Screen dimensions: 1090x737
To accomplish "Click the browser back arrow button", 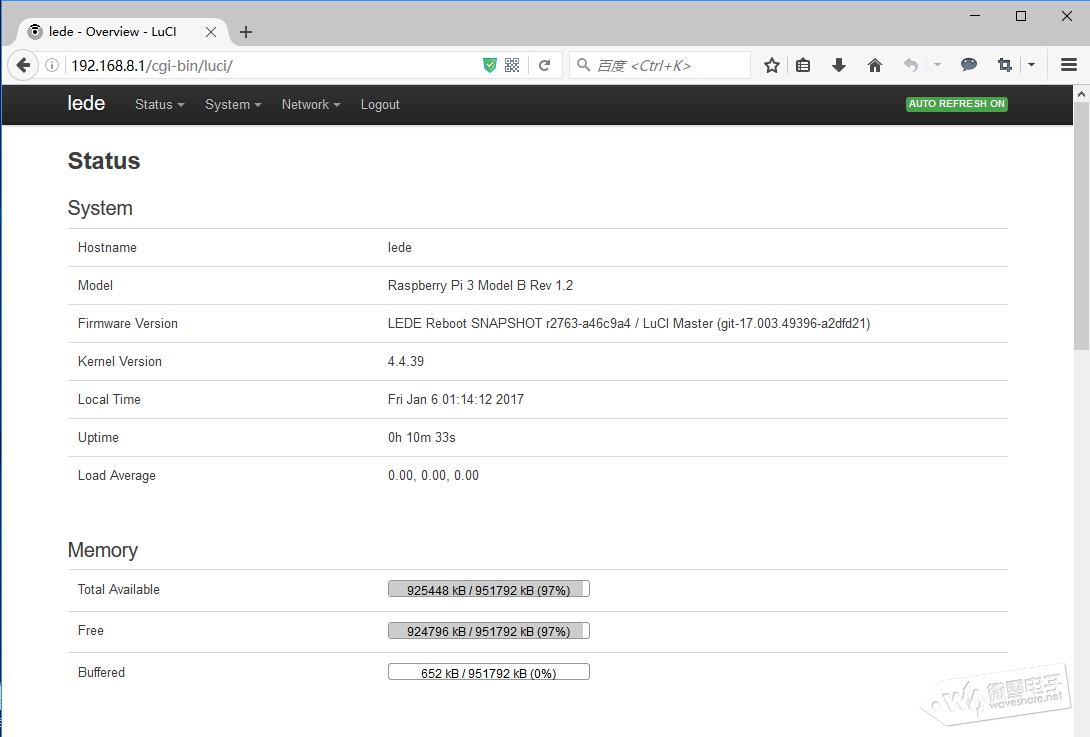I will click(23, 65).
